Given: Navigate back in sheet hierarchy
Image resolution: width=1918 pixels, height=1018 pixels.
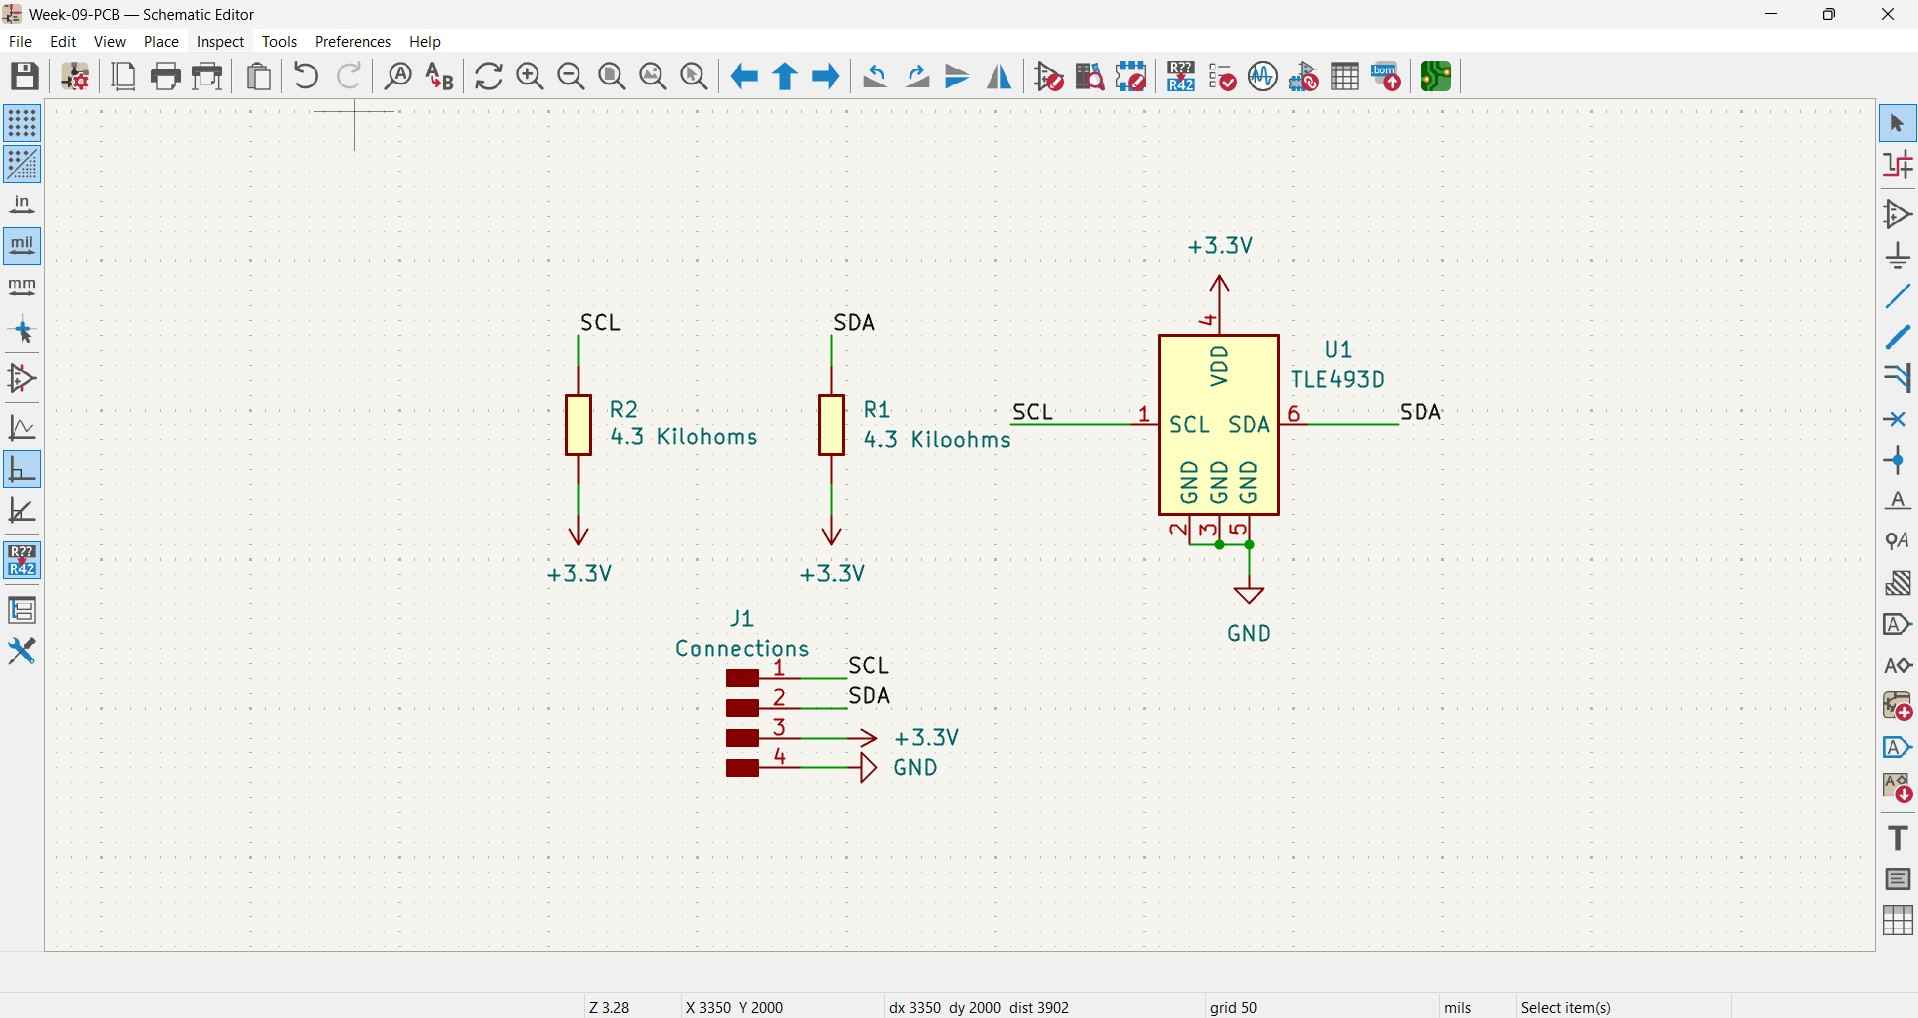Looking at the screenshot, I should pos(744,76).
